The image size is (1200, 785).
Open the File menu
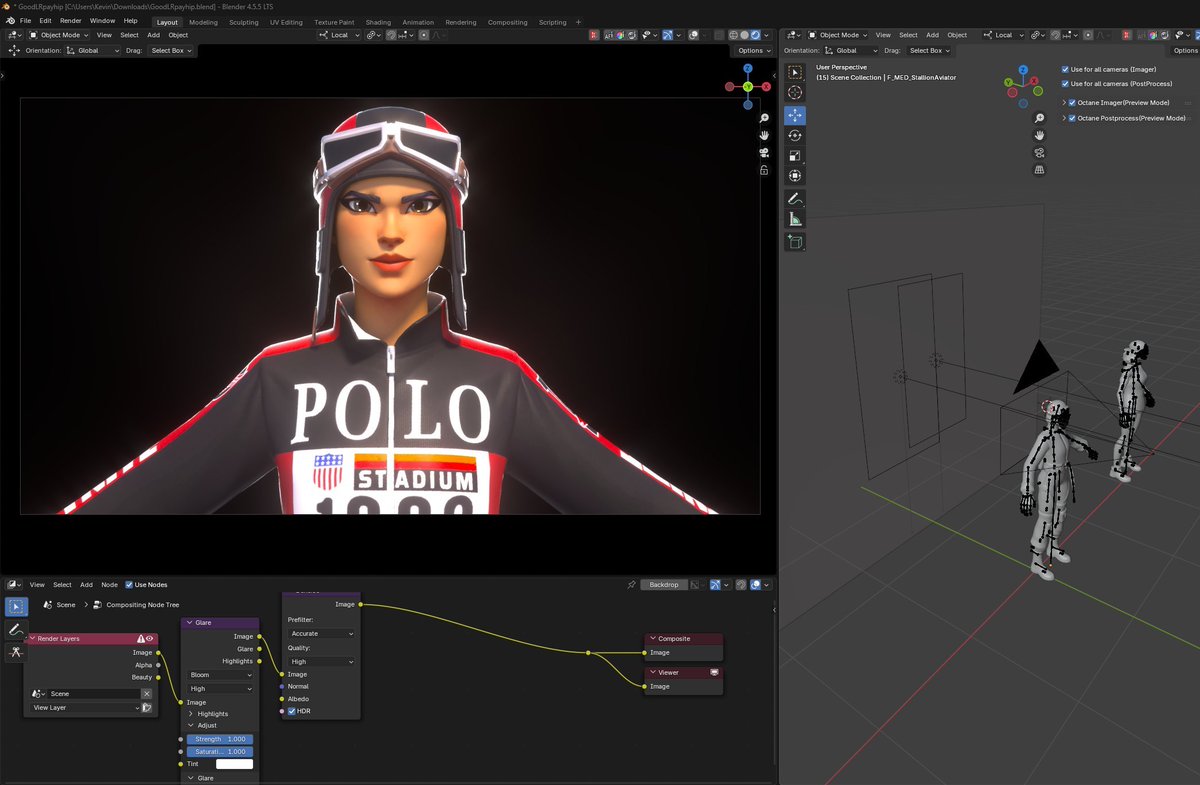[25, 21]
